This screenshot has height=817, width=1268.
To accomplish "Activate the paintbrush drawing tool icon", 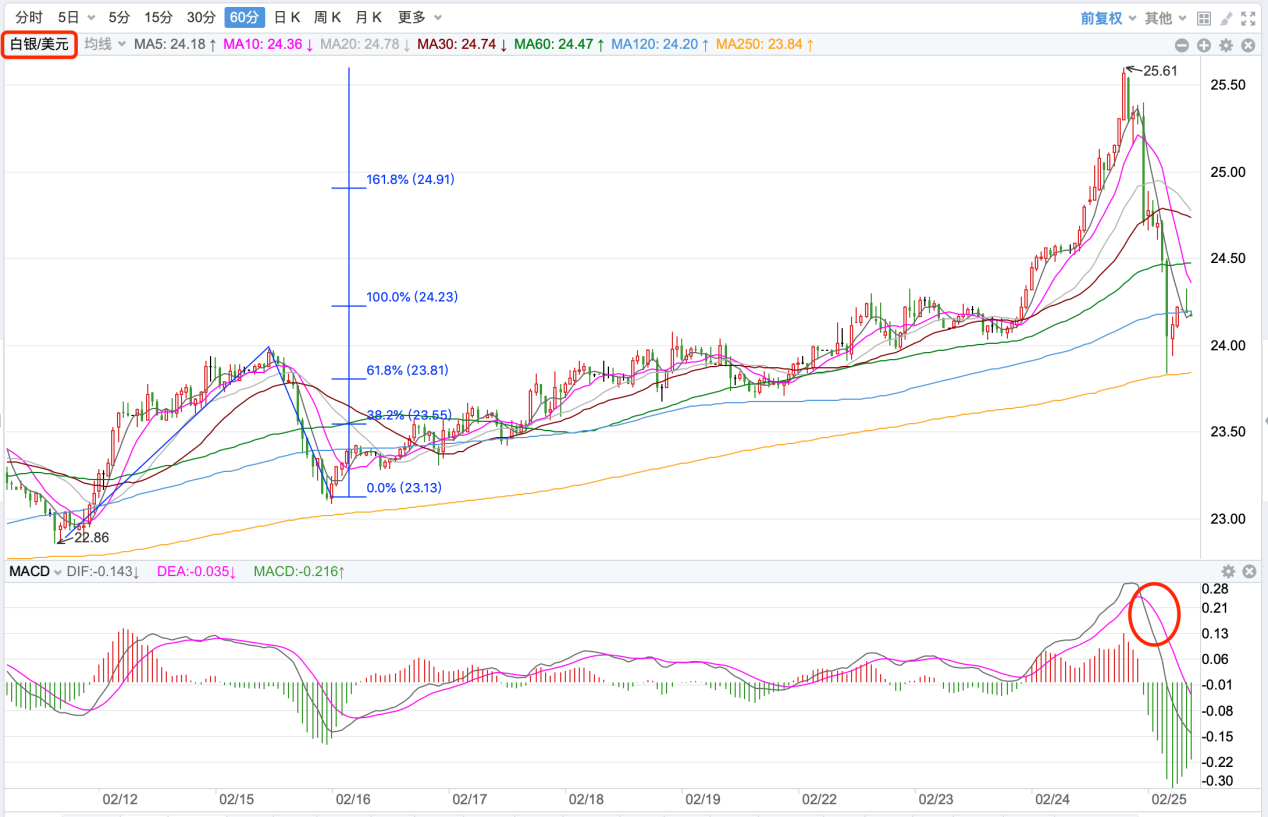I will click(1226, 18).
